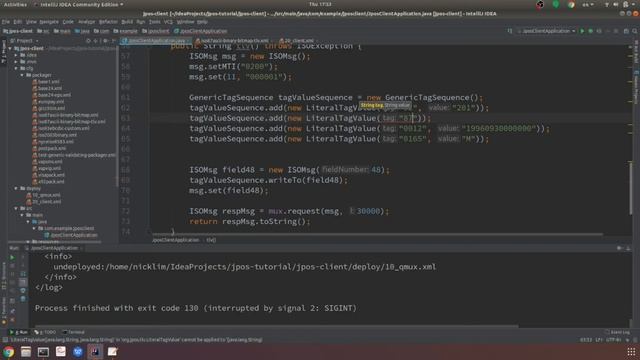Click the UTF-8 encoding in status bar
This screenshot has height=360, width=640.
click(x=613, y=340)
